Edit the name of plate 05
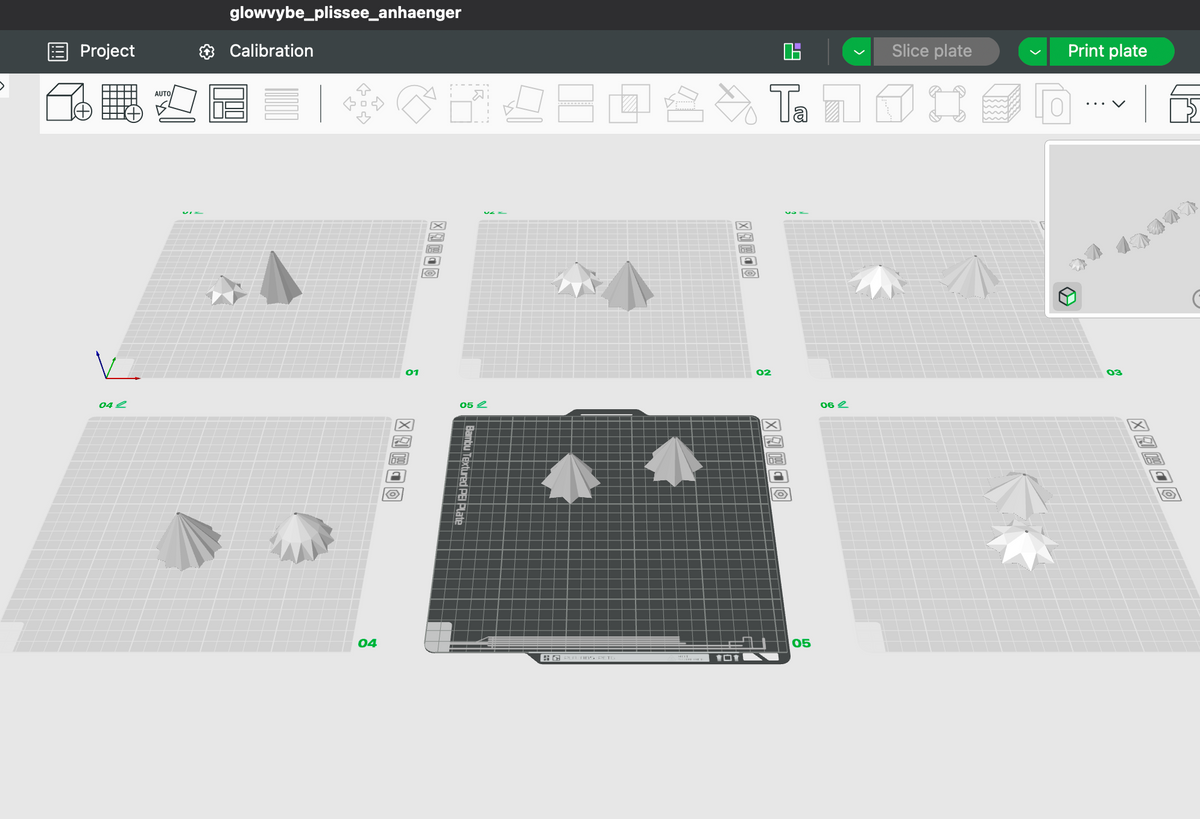The width and height of the screenshot is (1200, 819). (482, 404)
